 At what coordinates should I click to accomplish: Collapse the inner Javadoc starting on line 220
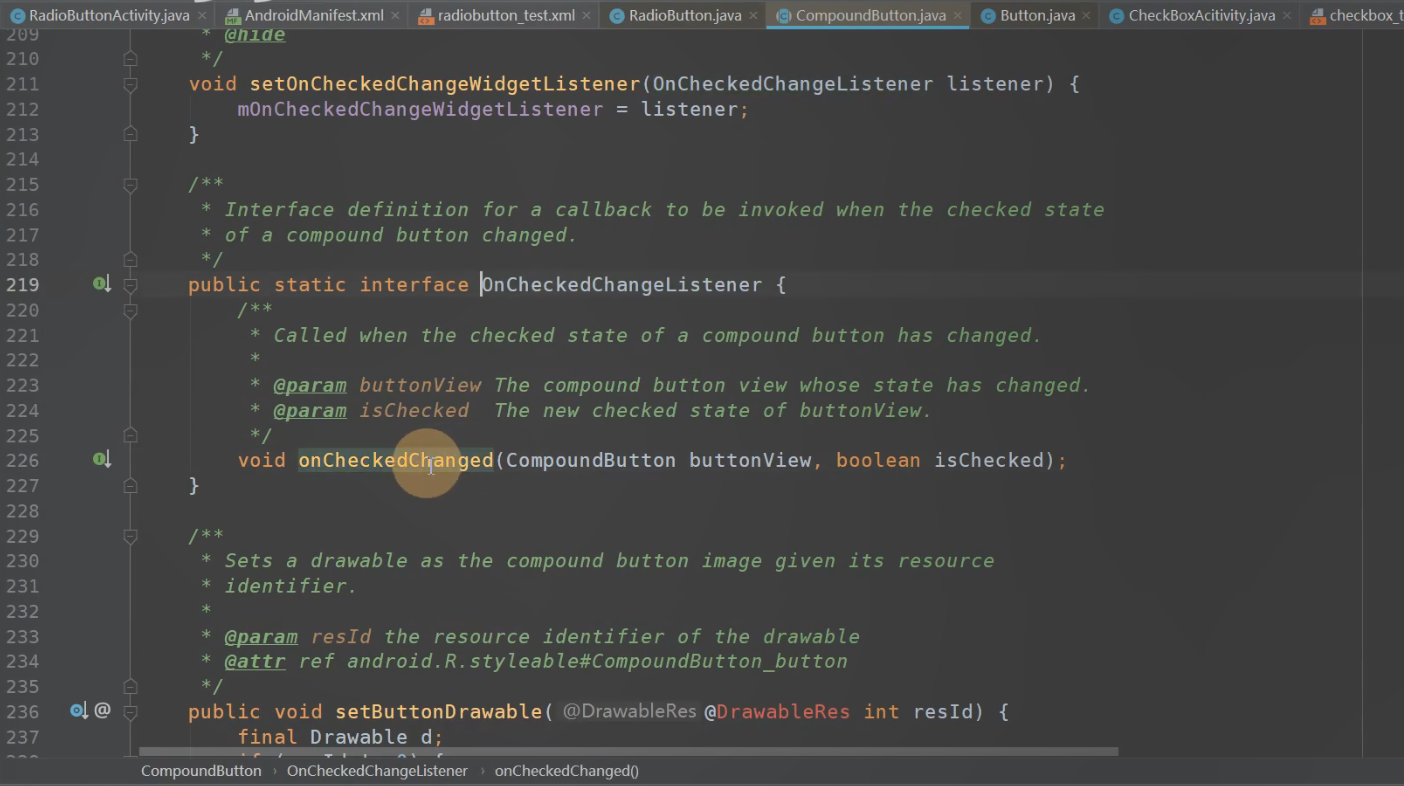pyautogui.click(x=130, y=311)
